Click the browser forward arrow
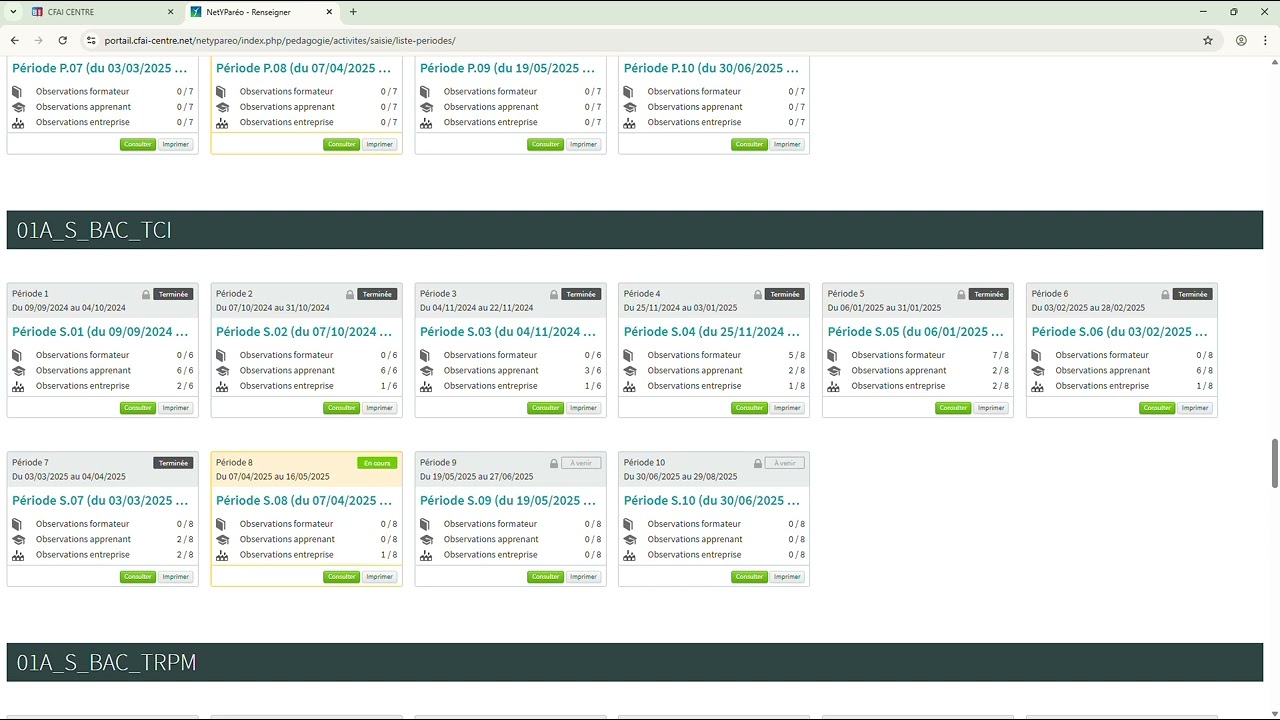Image resolution: width=1280 pixels, height=720 pixels. pos(39,40)
